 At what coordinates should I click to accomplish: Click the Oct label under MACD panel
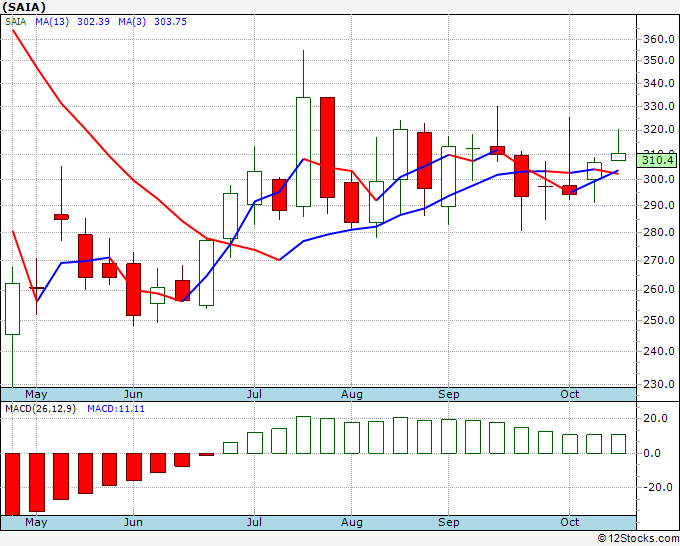point(569,522)
